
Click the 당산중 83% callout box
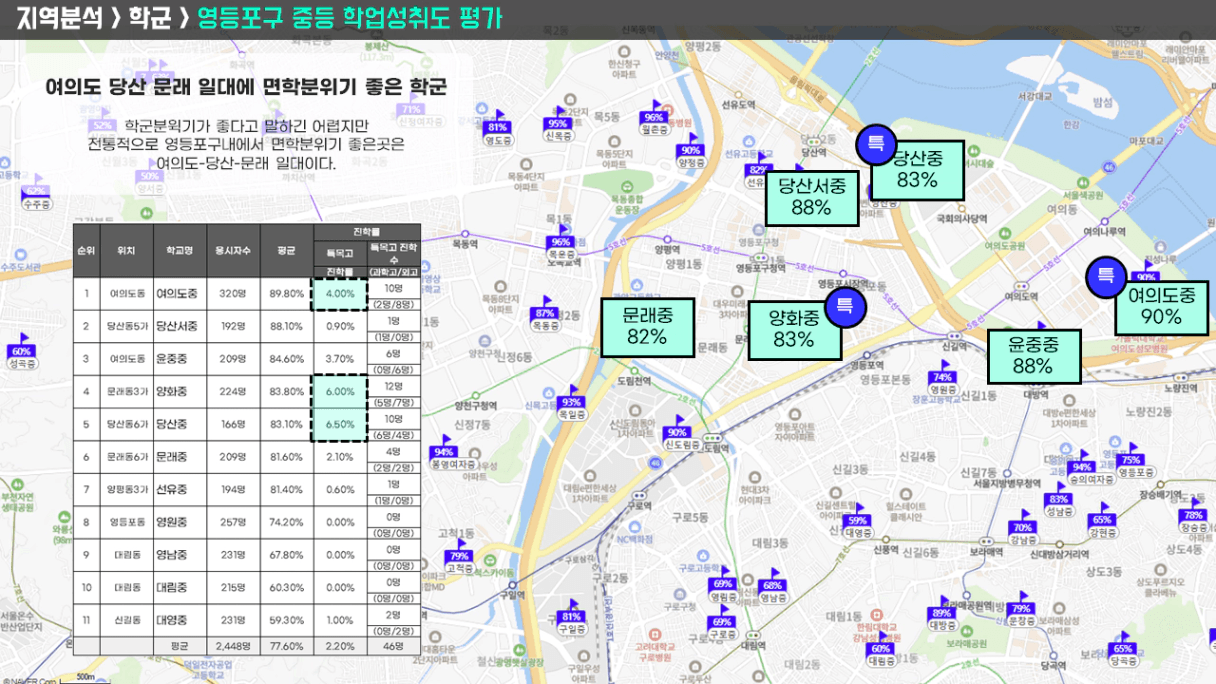(918, 170)
